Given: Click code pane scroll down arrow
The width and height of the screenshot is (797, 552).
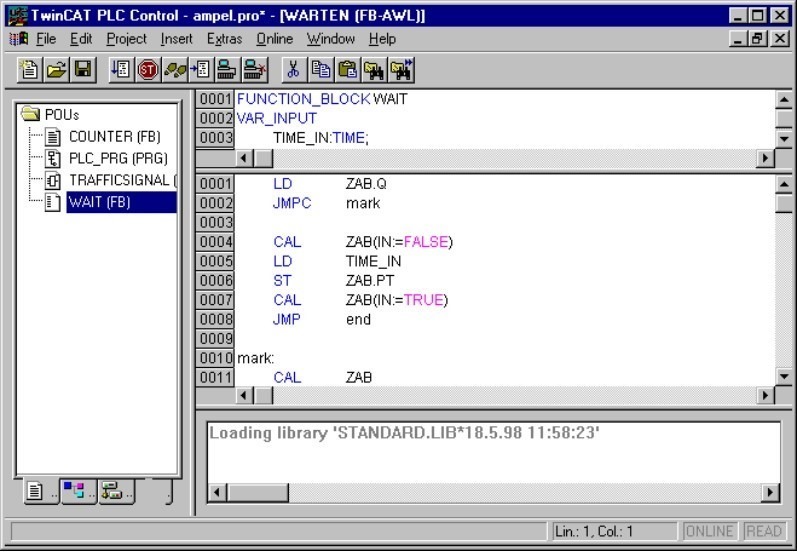Looking at the screenshot, I should (x=784, y=377).
